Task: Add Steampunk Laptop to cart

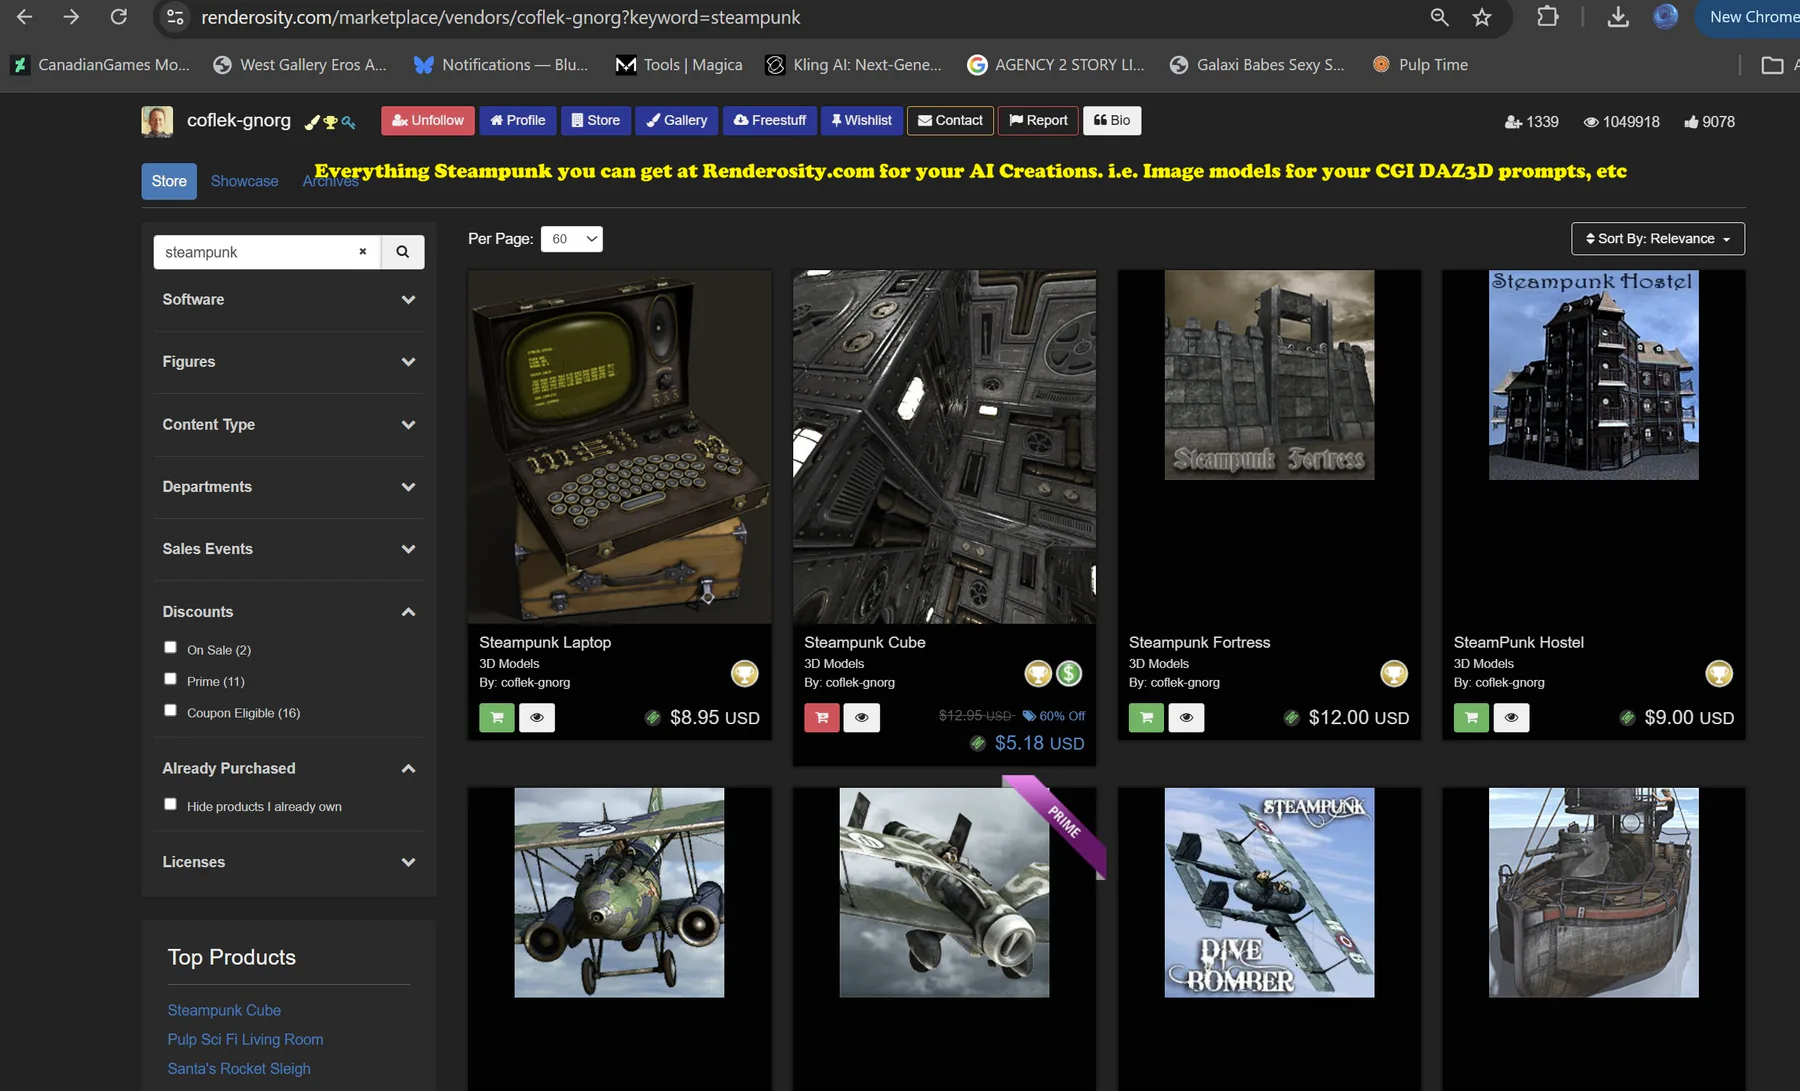Action: [496, 717]
